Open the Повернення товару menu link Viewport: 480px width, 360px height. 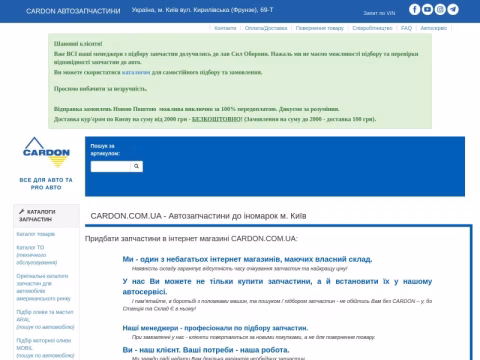click(320, 28)
